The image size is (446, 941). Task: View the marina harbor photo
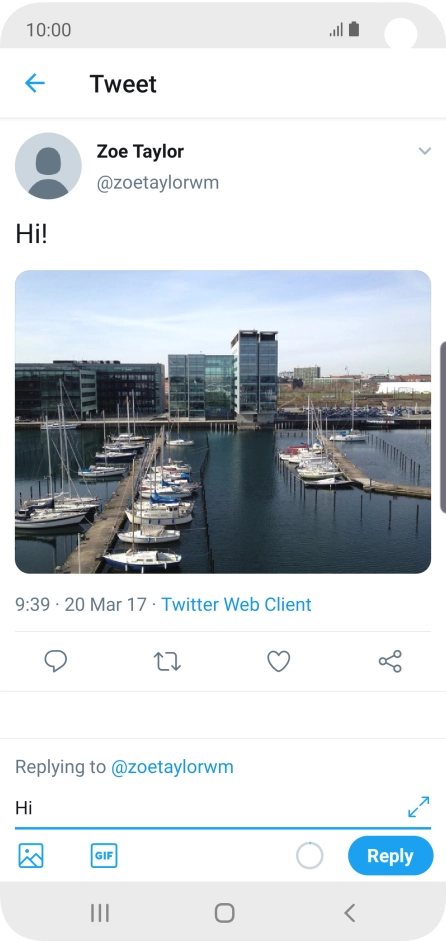click(x=223, y=422)
